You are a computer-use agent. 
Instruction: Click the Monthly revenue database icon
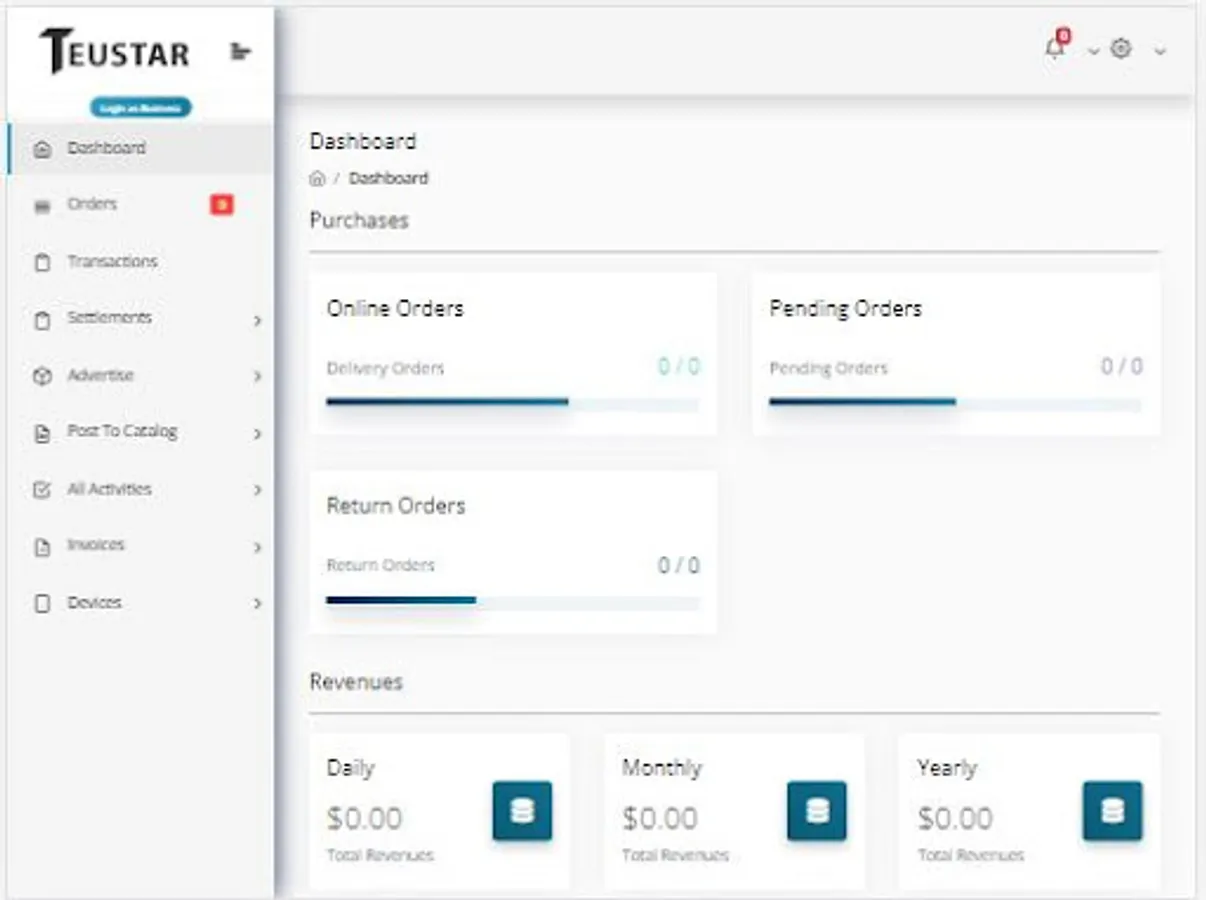[x=816, y=810]
